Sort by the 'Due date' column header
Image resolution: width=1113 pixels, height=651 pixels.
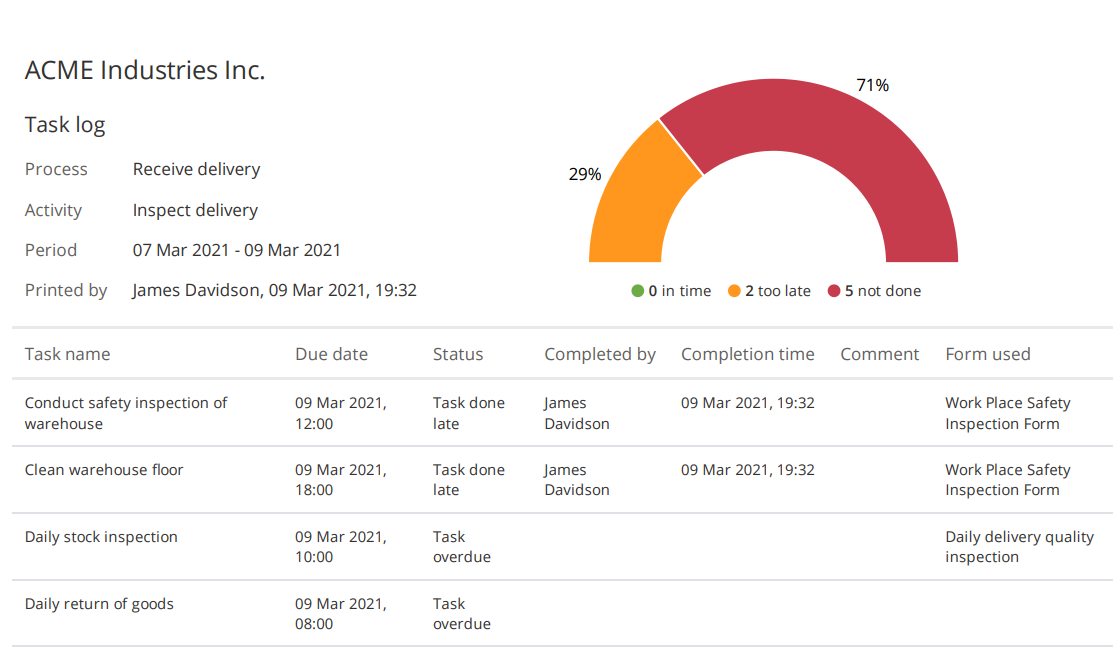(331, 354)
